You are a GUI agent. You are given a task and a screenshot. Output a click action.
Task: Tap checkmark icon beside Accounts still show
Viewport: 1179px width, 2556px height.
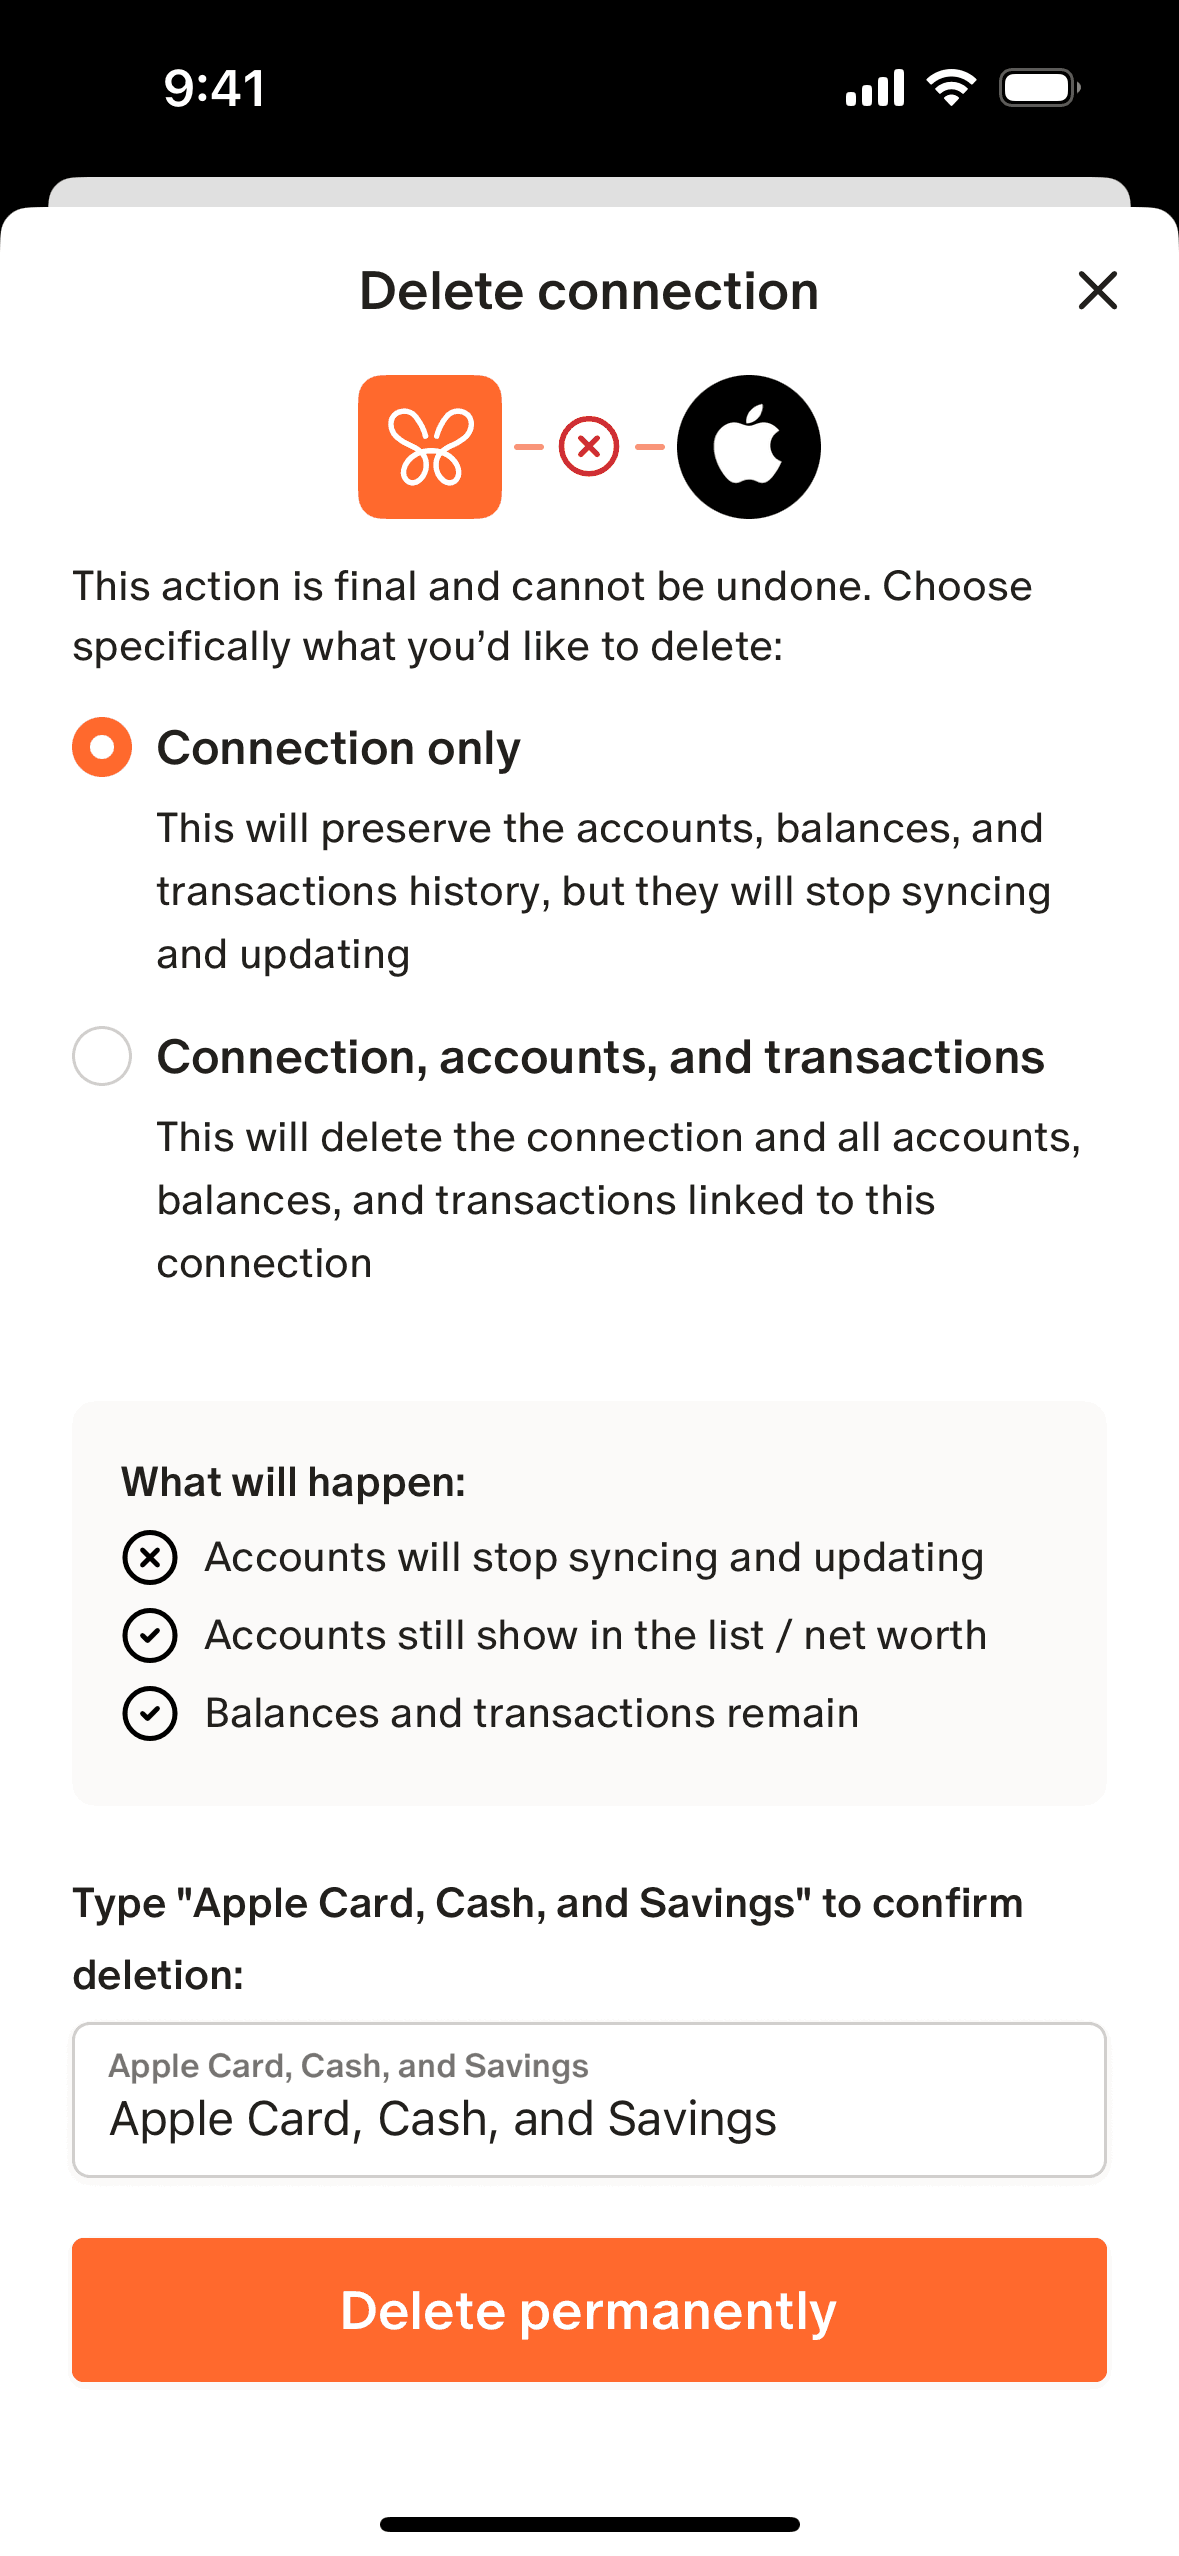(x=150, y=1635)
